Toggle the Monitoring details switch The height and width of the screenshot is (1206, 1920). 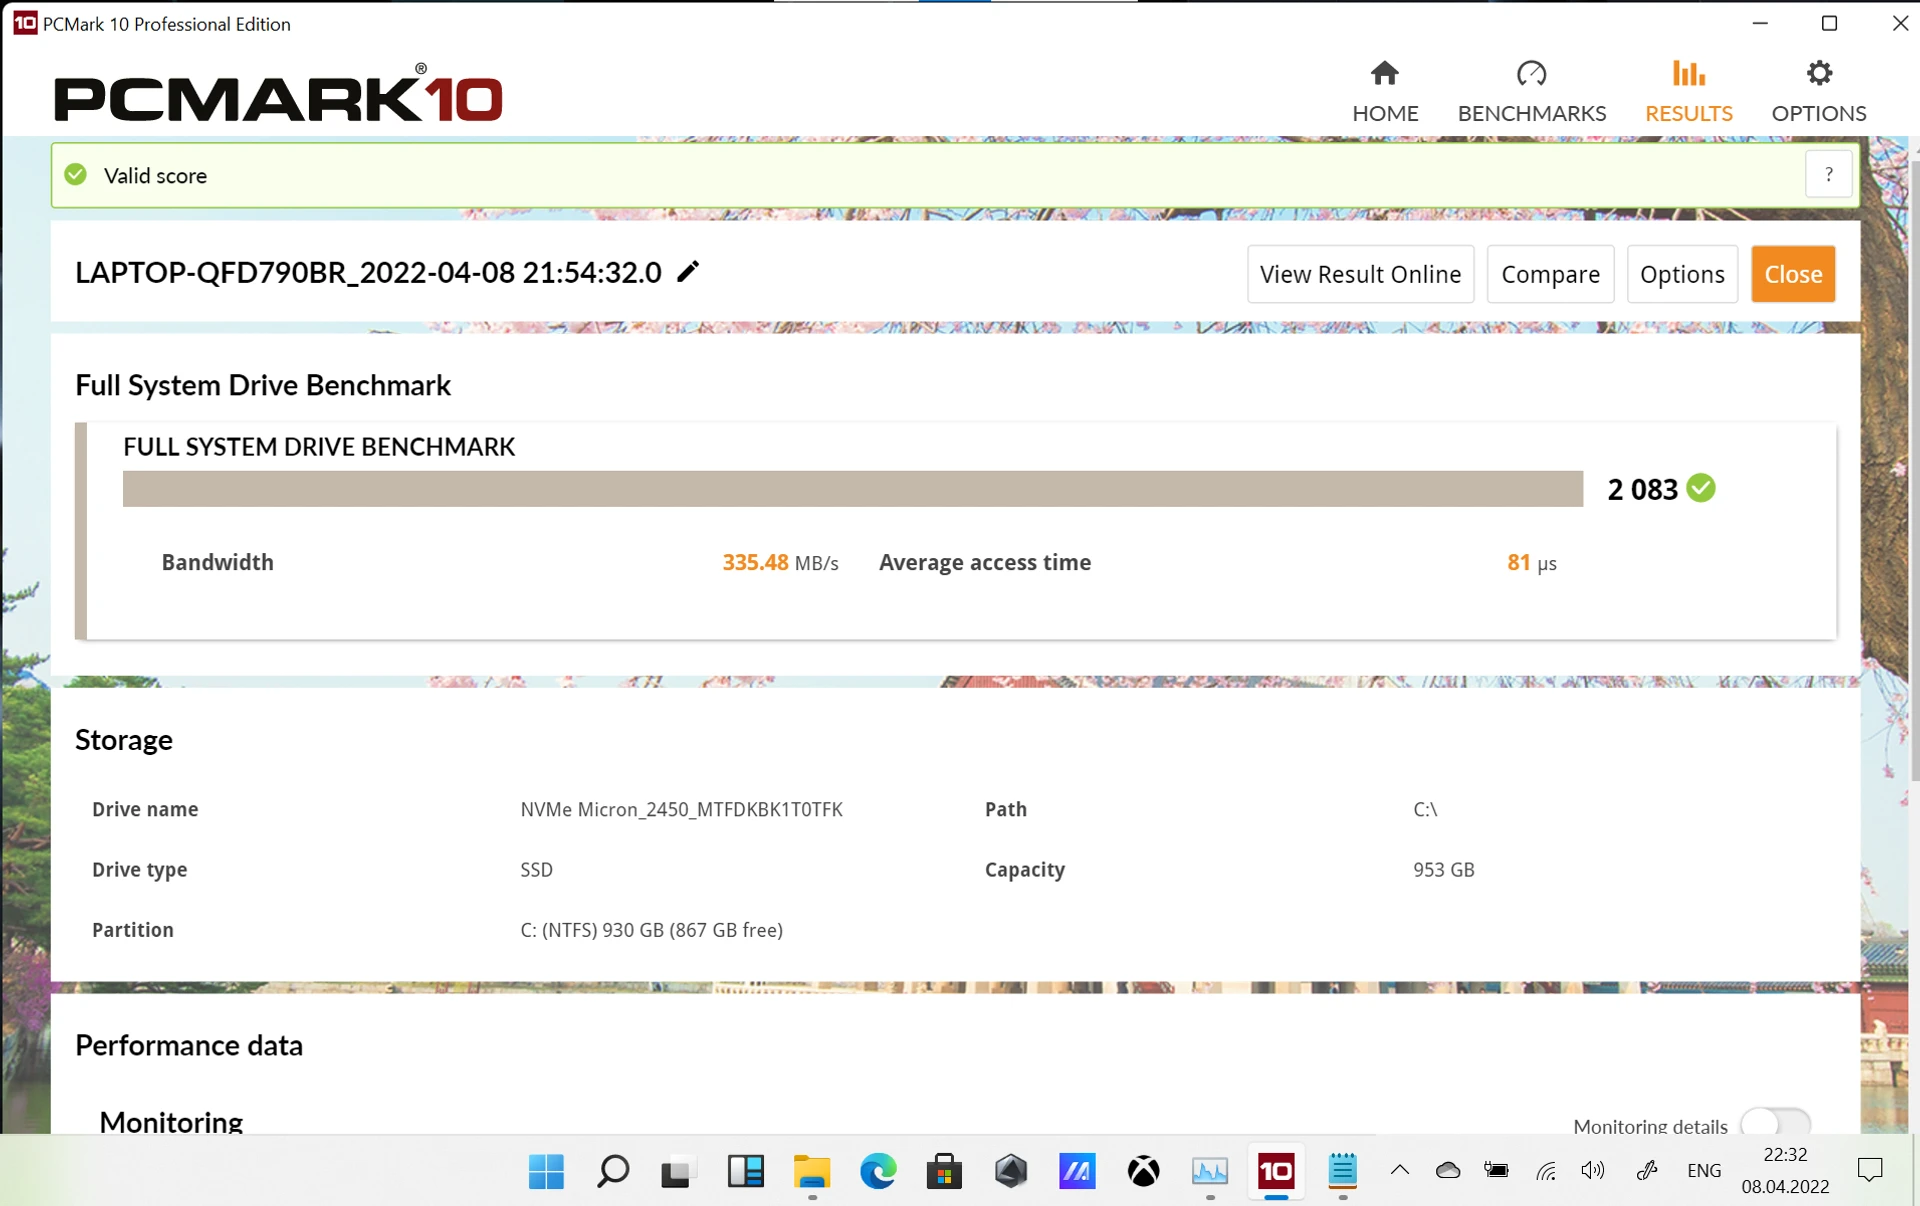point(1775,1124)
